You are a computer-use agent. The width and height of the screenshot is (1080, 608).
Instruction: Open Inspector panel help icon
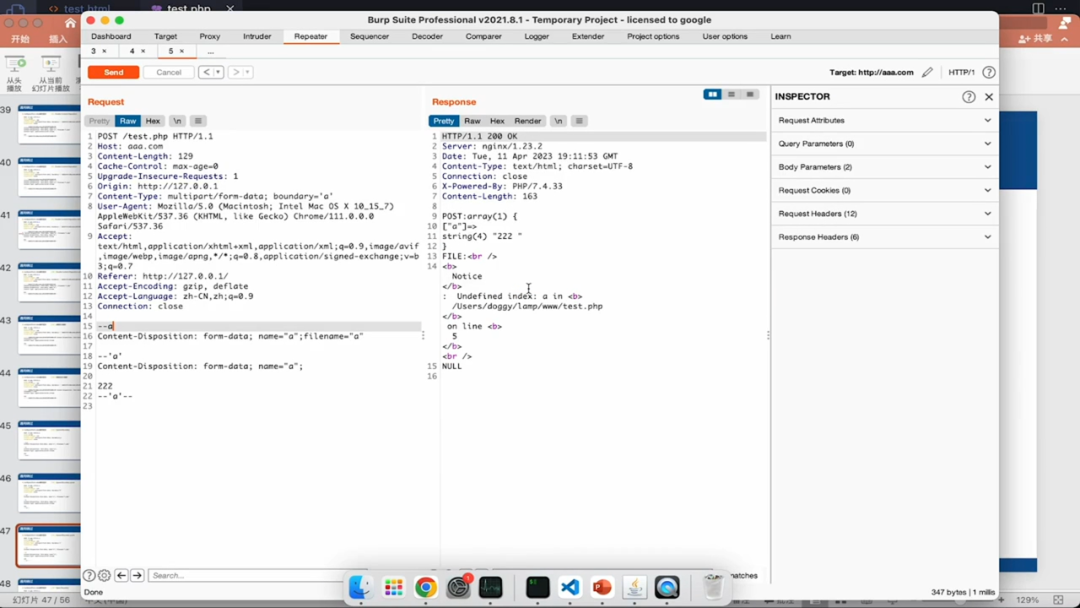coord(968,97)
